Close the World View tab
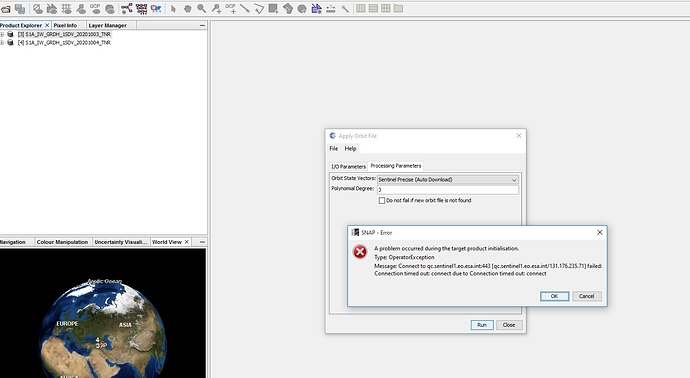This screenshot has height=378, width=690. [x=187, y=242]
